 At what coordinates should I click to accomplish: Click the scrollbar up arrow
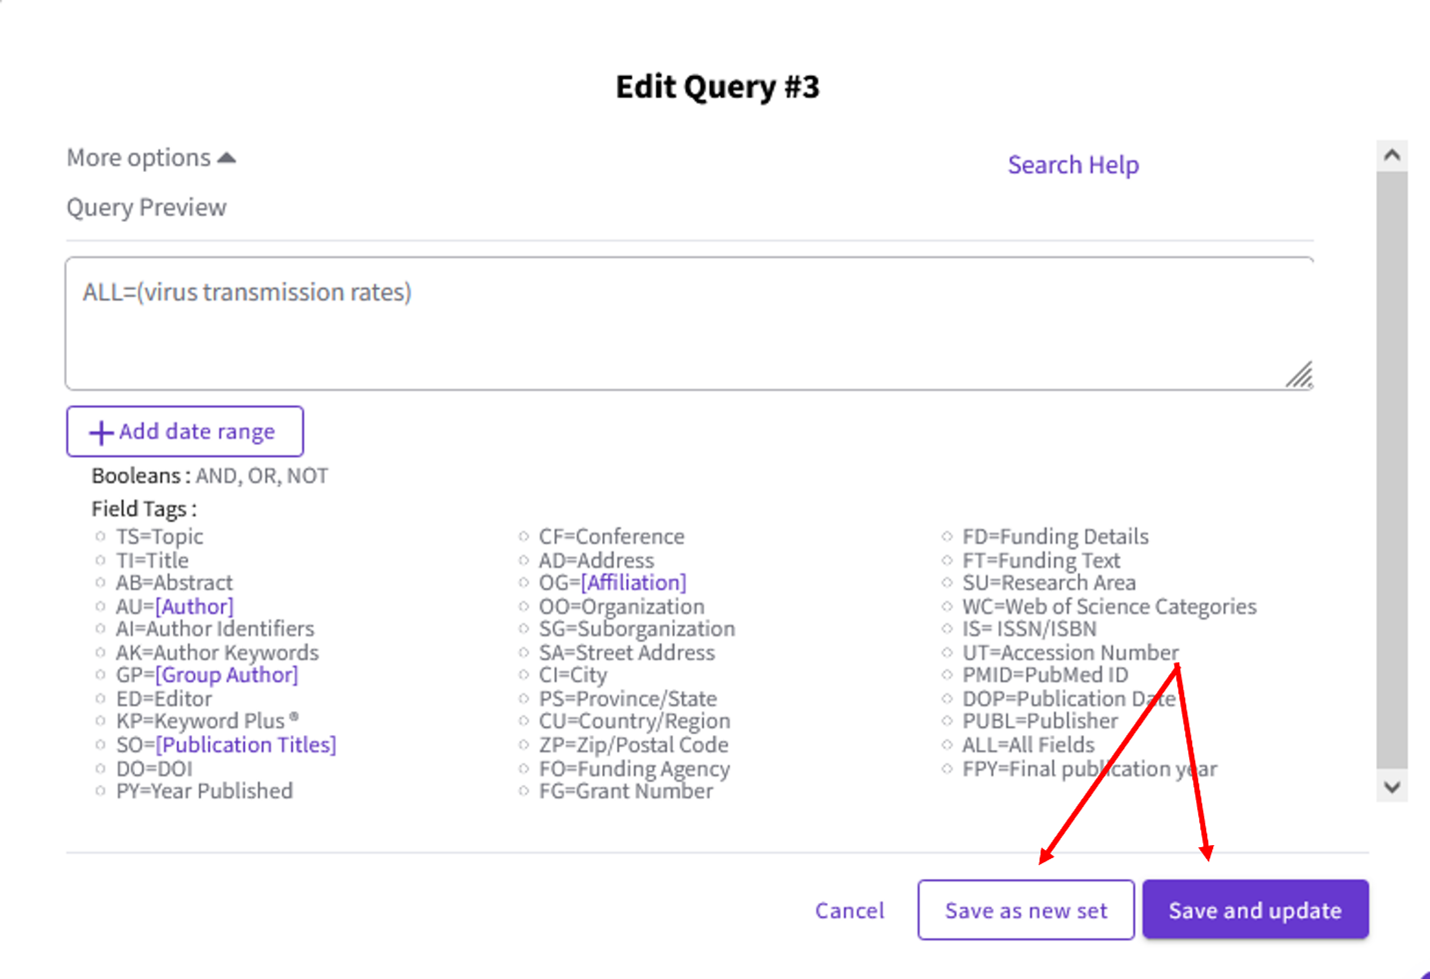point(1392,155)
